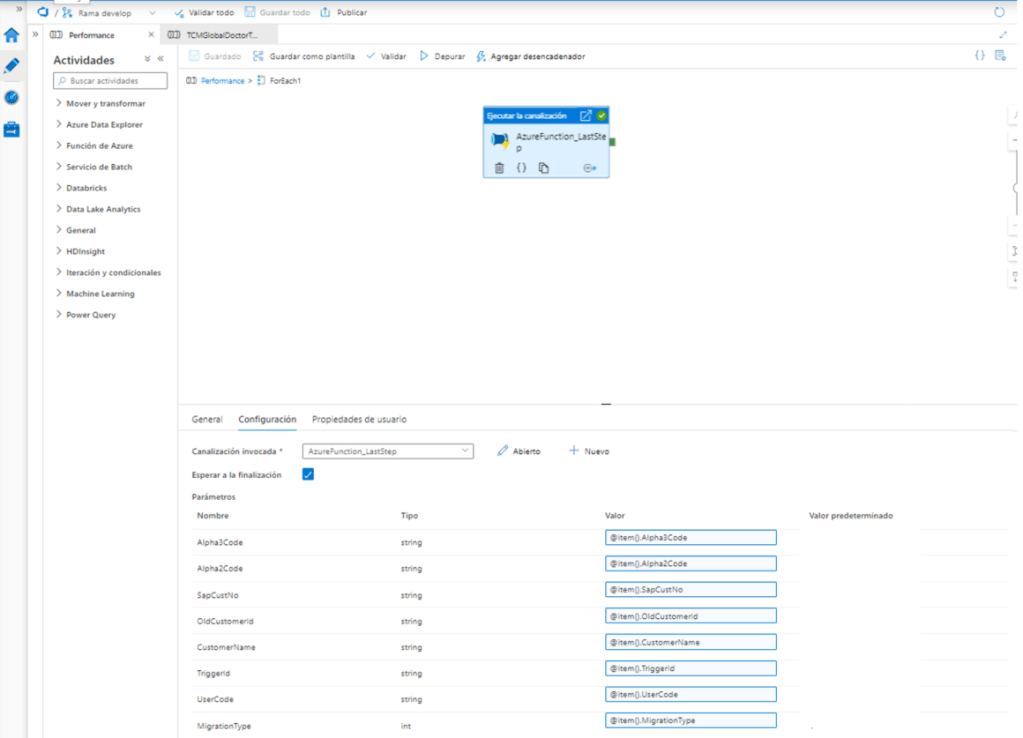
Task: Expand the Mover y transformar category
Action: coord(105,104)
